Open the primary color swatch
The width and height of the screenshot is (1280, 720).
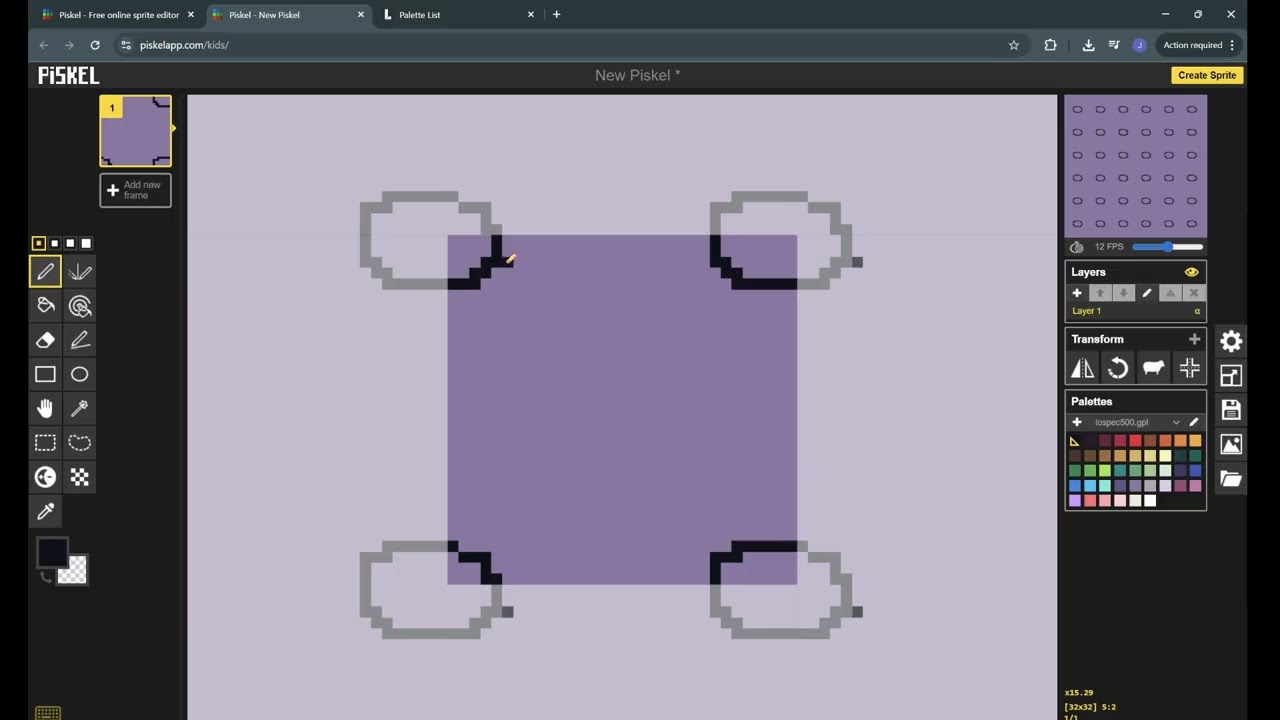point(52,553)
